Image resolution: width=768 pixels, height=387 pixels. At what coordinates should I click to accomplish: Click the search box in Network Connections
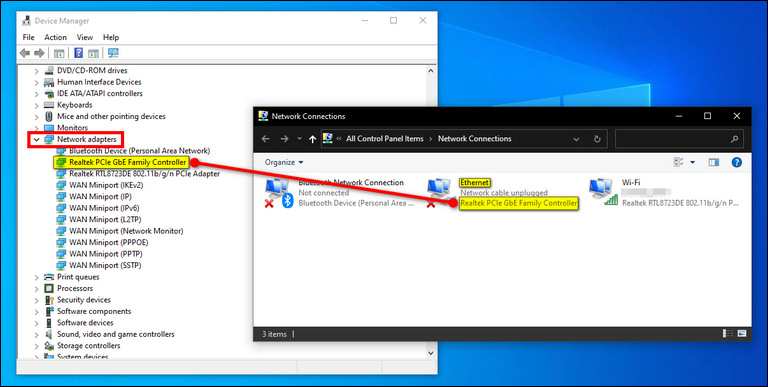(x=679, y=139)
